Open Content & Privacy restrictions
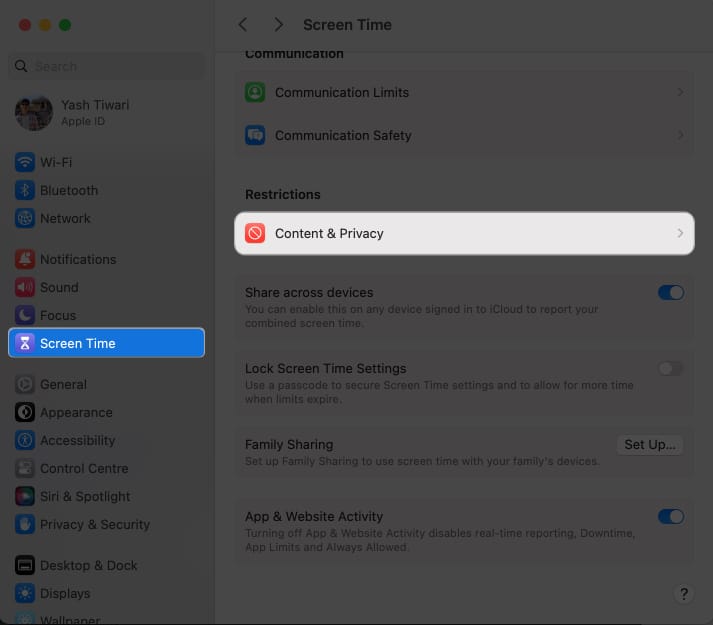Viewport: 713px width, 625px height. tap(464, 233)
